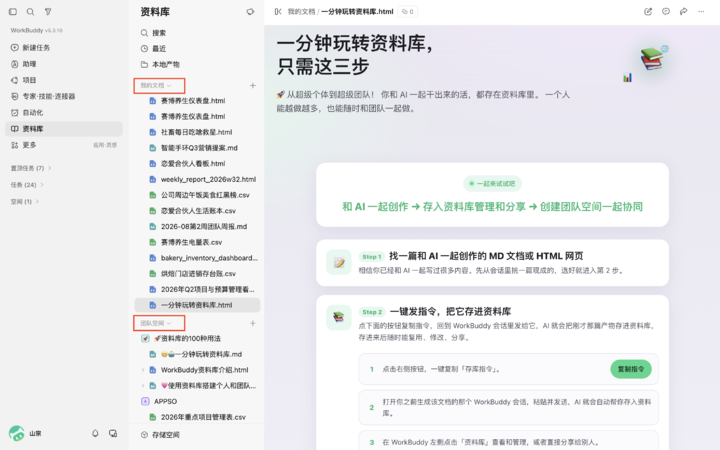Open search via top magnifier icon
The image size is (720, 450).
click(30, 11)
